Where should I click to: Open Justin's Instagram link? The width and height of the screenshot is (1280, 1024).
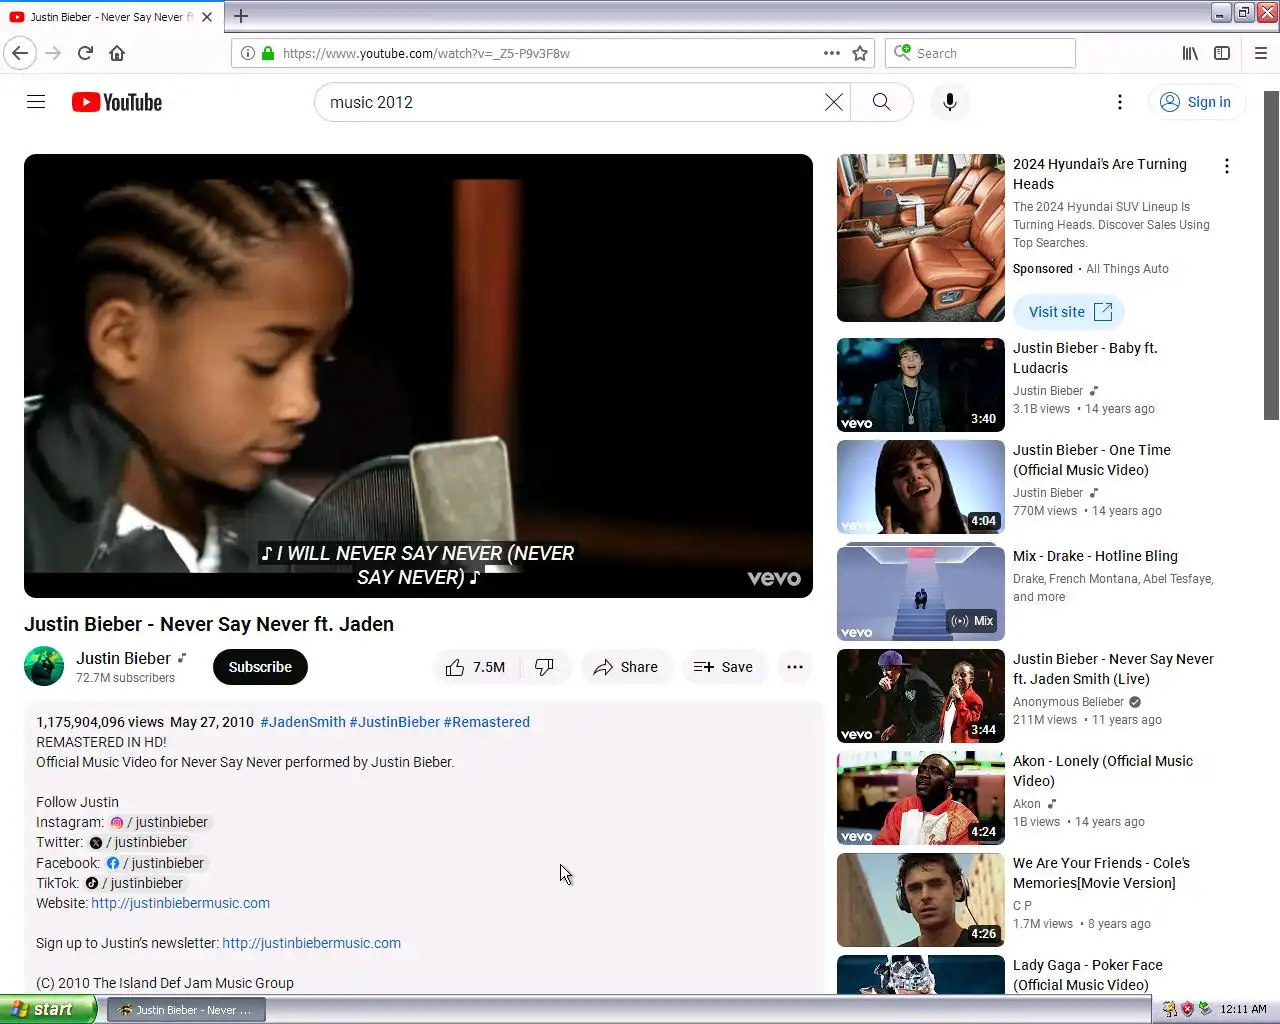pos(159,822)
